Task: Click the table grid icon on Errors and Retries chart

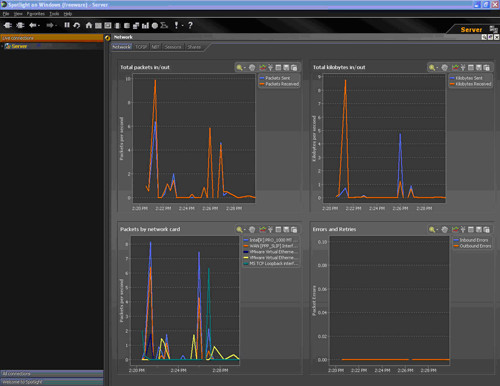Action: click(x=471, y=230)
